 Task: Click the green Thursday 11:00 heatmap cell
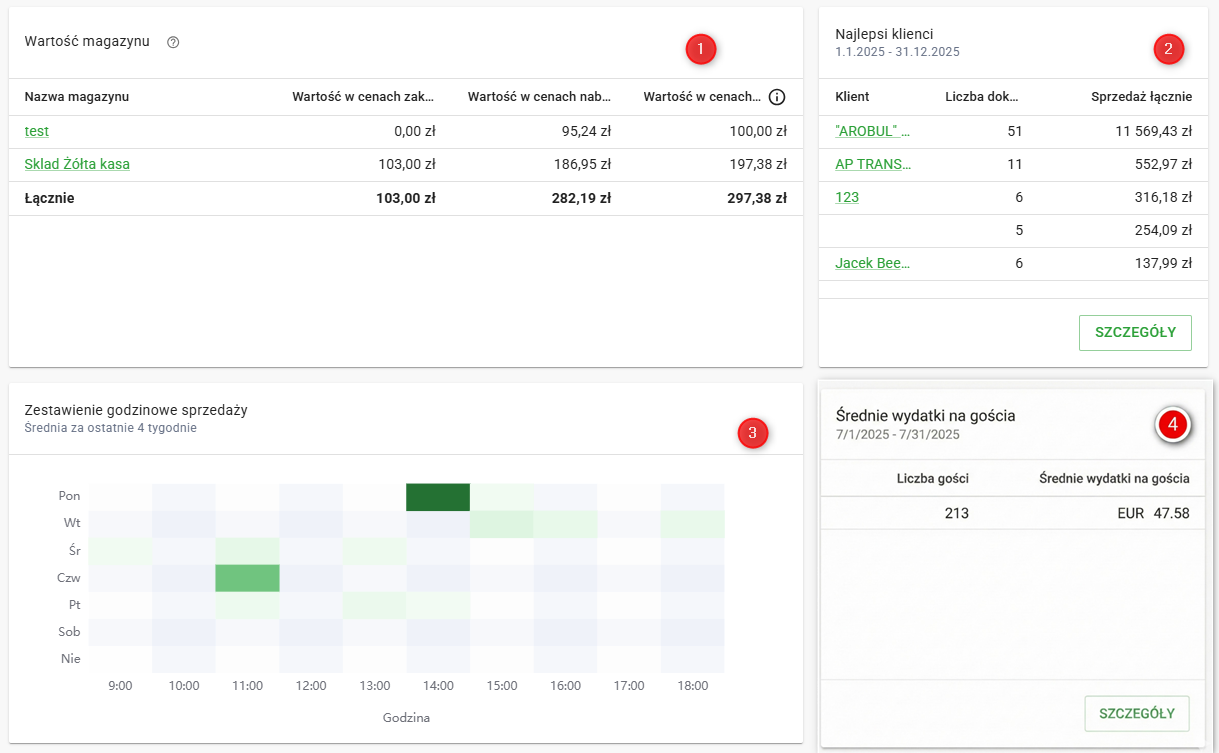tap(247, 578)
